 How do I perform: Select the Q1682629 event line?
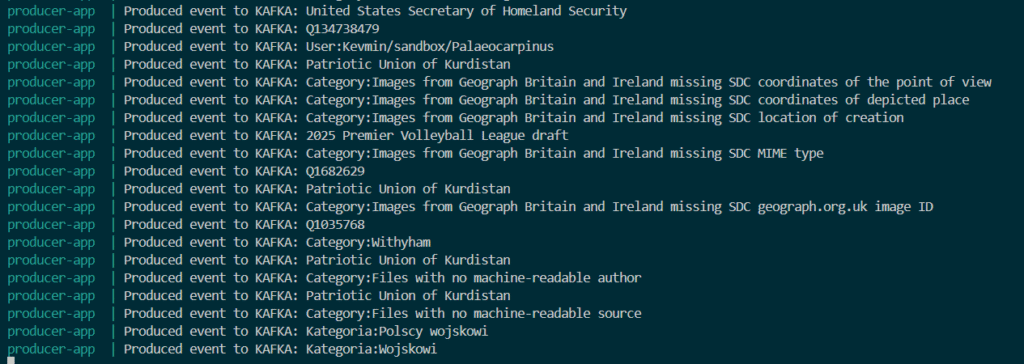[186, 171]
